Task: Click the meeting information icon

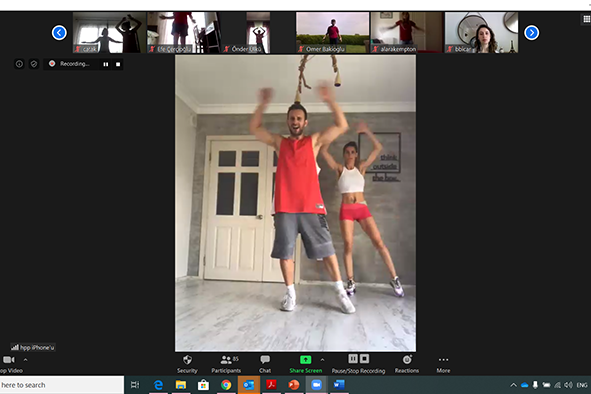Action: (19, 64)
